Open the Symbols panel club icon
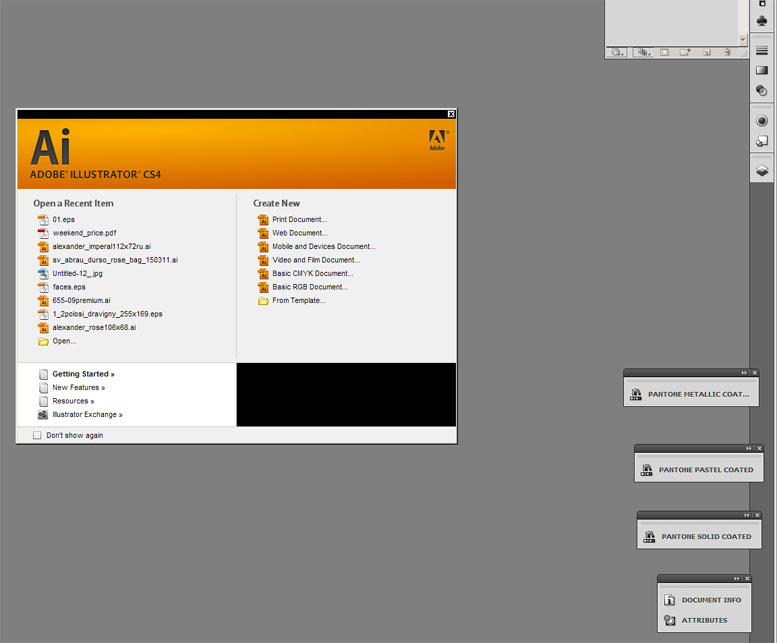 [x=762, y=21]
